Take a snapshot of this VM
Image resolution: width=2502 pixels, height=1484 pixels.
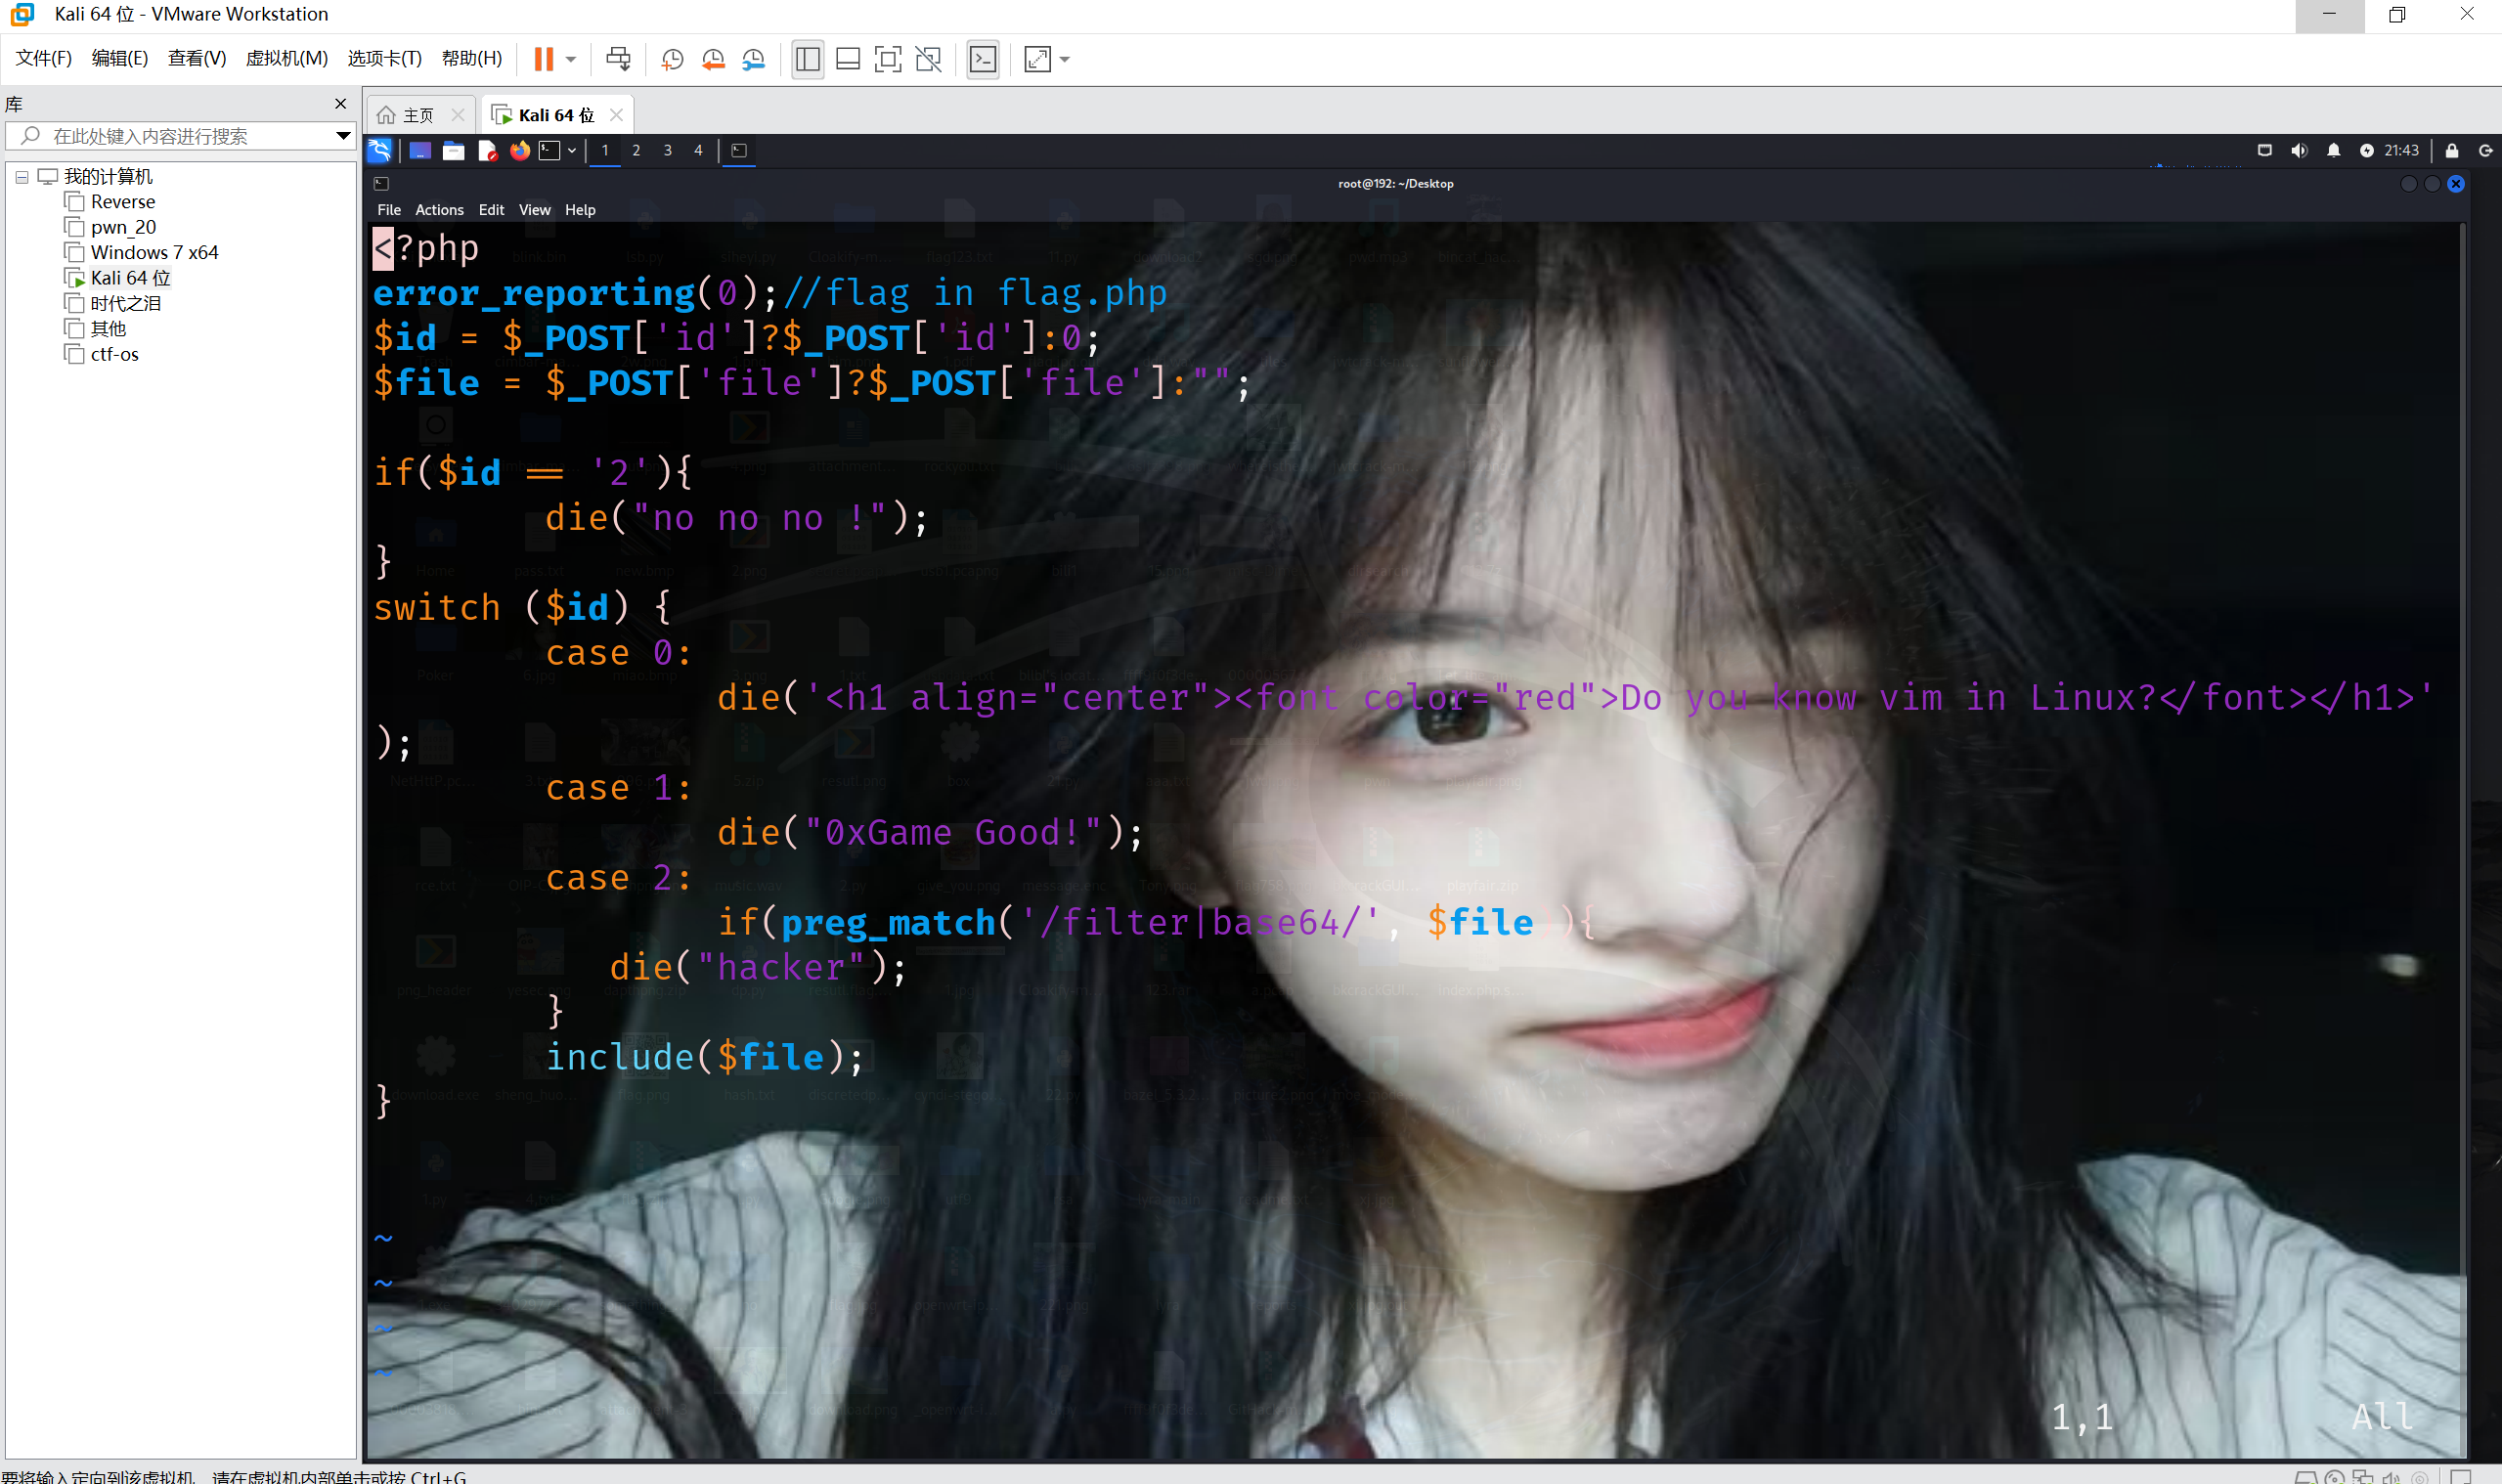672,59
